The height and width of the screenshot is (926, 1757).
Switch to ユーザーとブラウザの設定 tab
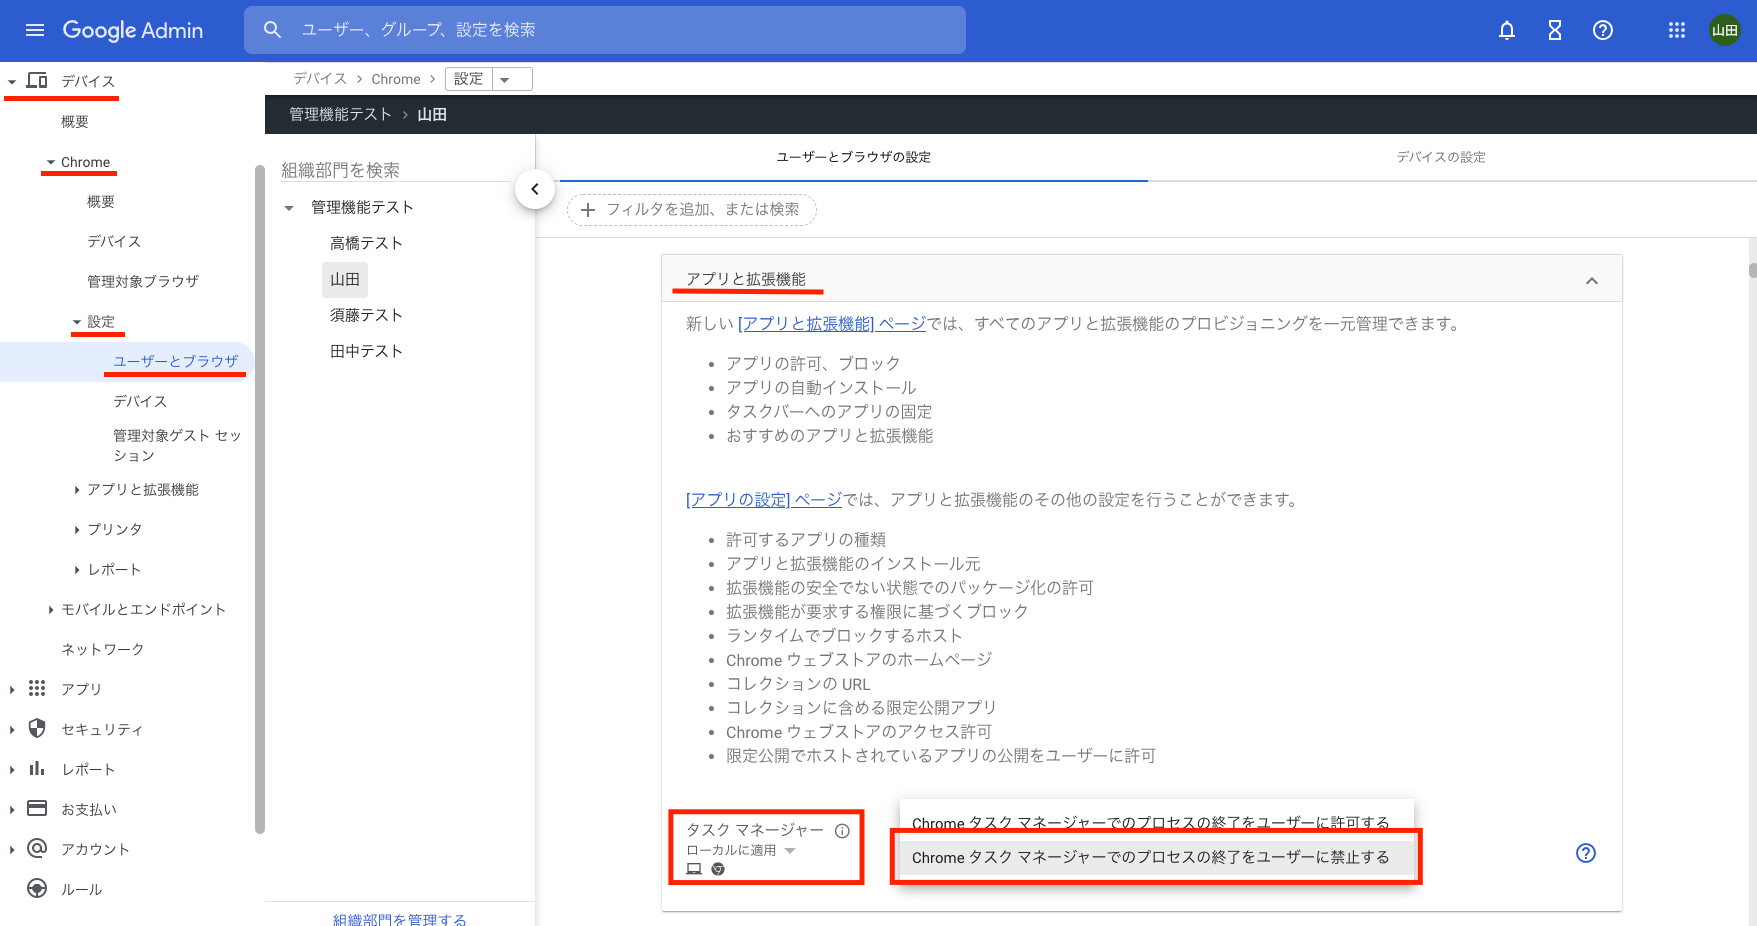pos(854,157)
